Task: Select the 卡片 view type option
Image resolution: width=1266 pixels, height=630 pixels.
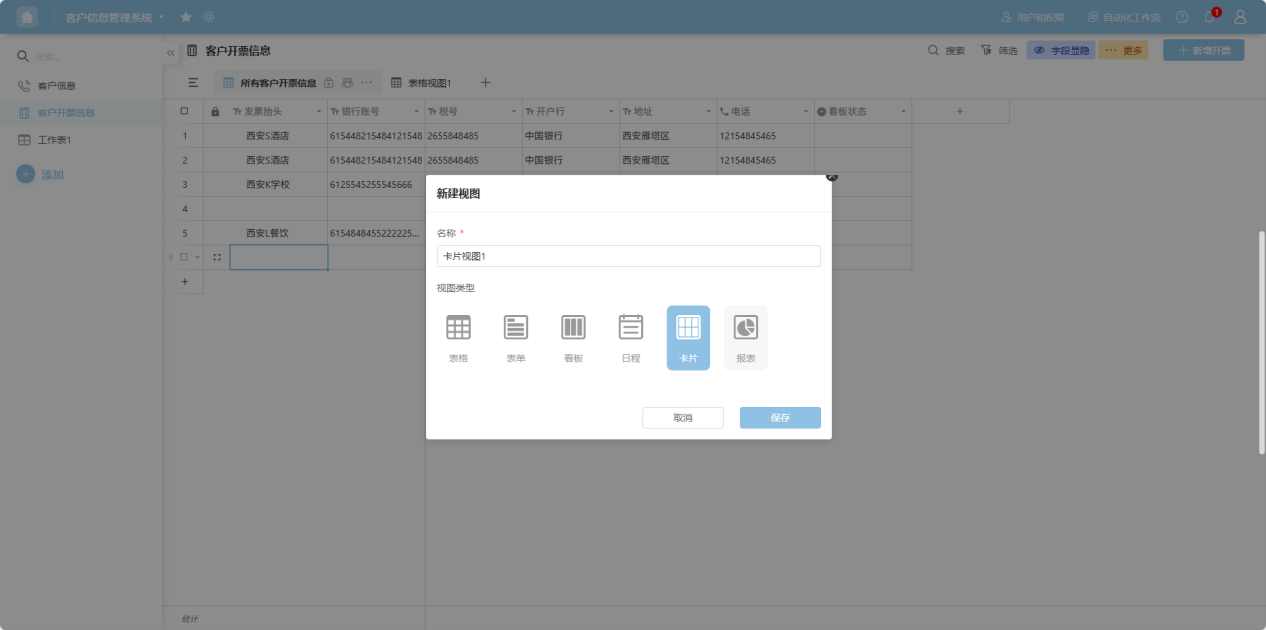Action: point(688,337)
